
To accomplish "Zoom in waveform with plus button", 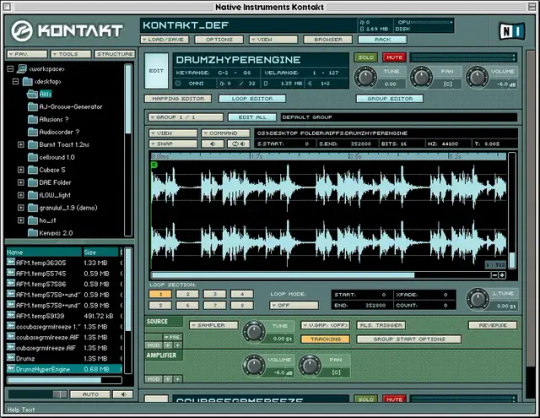I will coord(502,275).
